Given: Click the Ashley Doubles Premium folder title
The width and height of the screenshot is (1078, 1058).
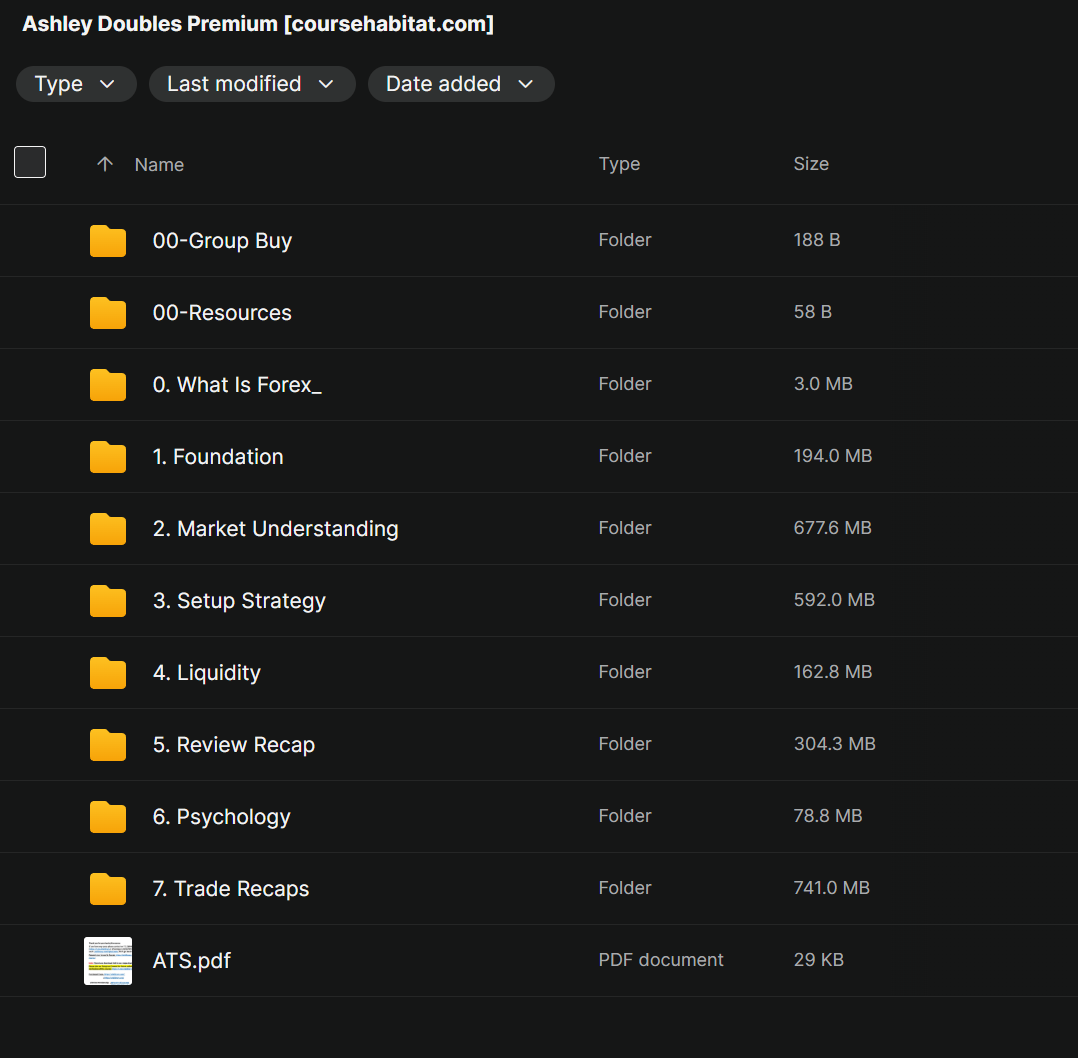Looking at the screenshot, I should pos(258,24).
